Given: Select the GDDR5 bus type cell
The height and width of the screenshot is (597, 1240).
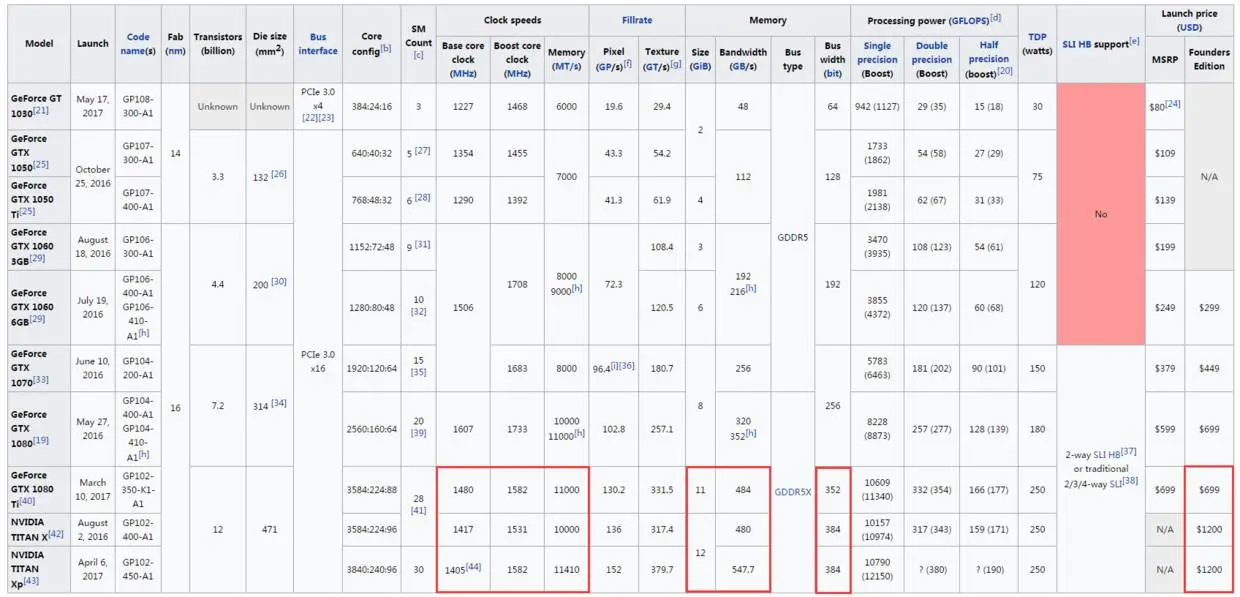Looking at the screenshot, I should [793, 238].
